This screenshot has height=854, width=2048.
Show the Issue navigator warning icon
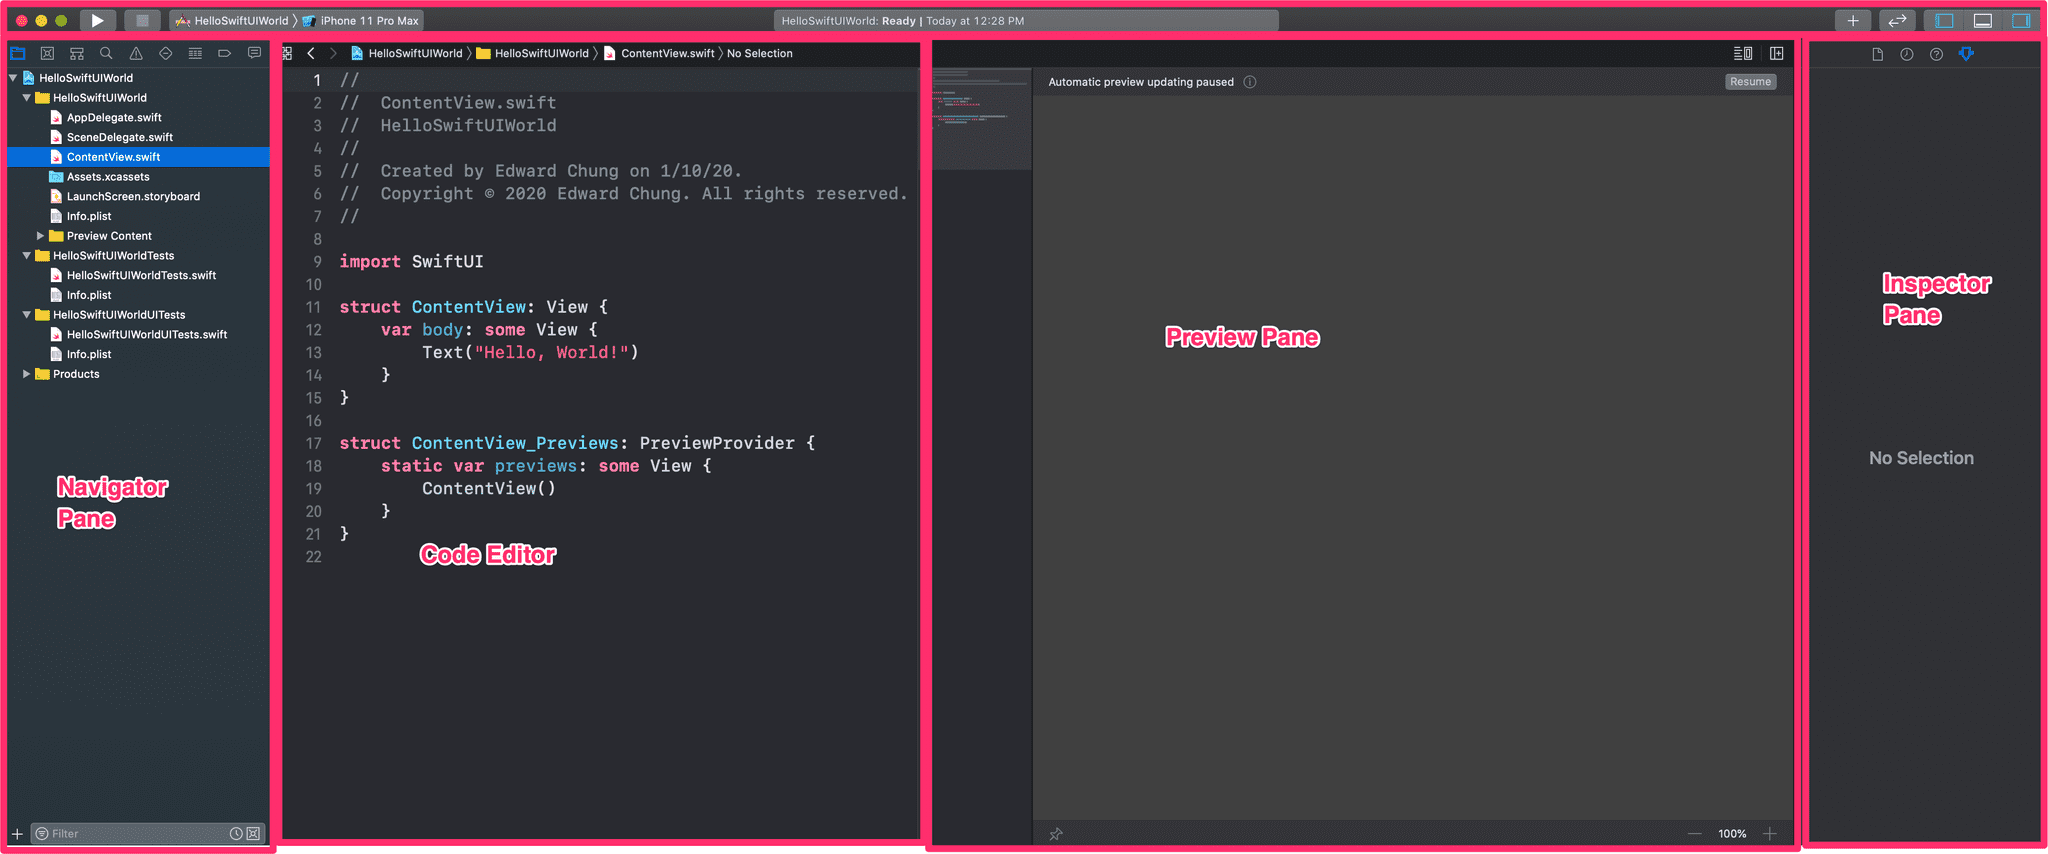coord(136,53)
